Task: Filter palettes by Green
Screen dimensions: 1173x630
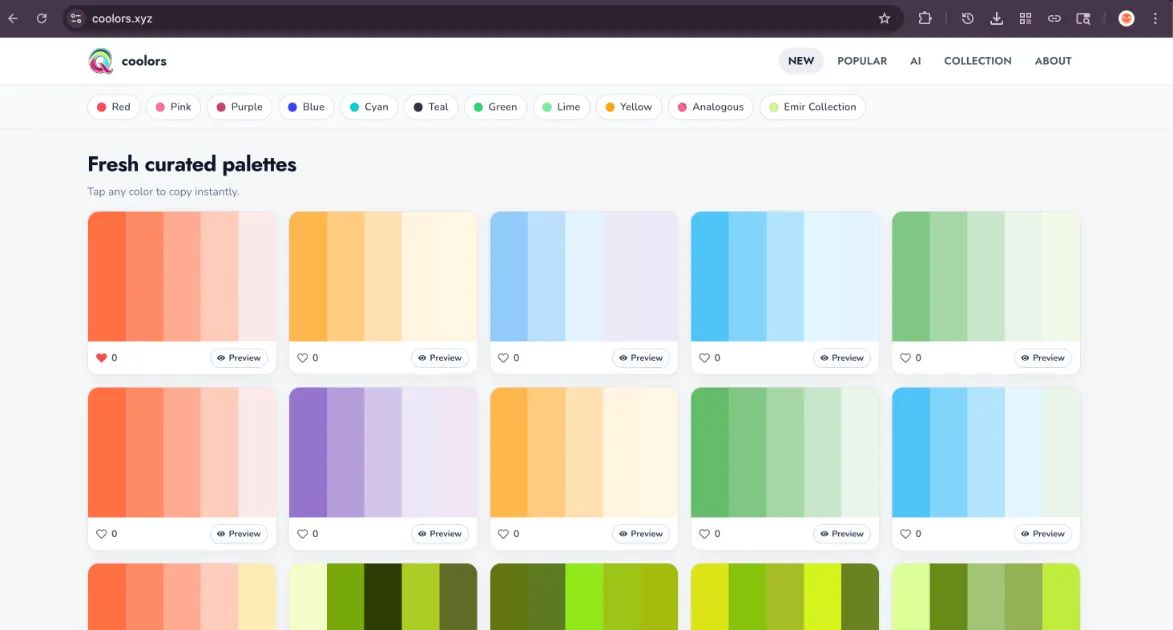Action: coord(495,107)
